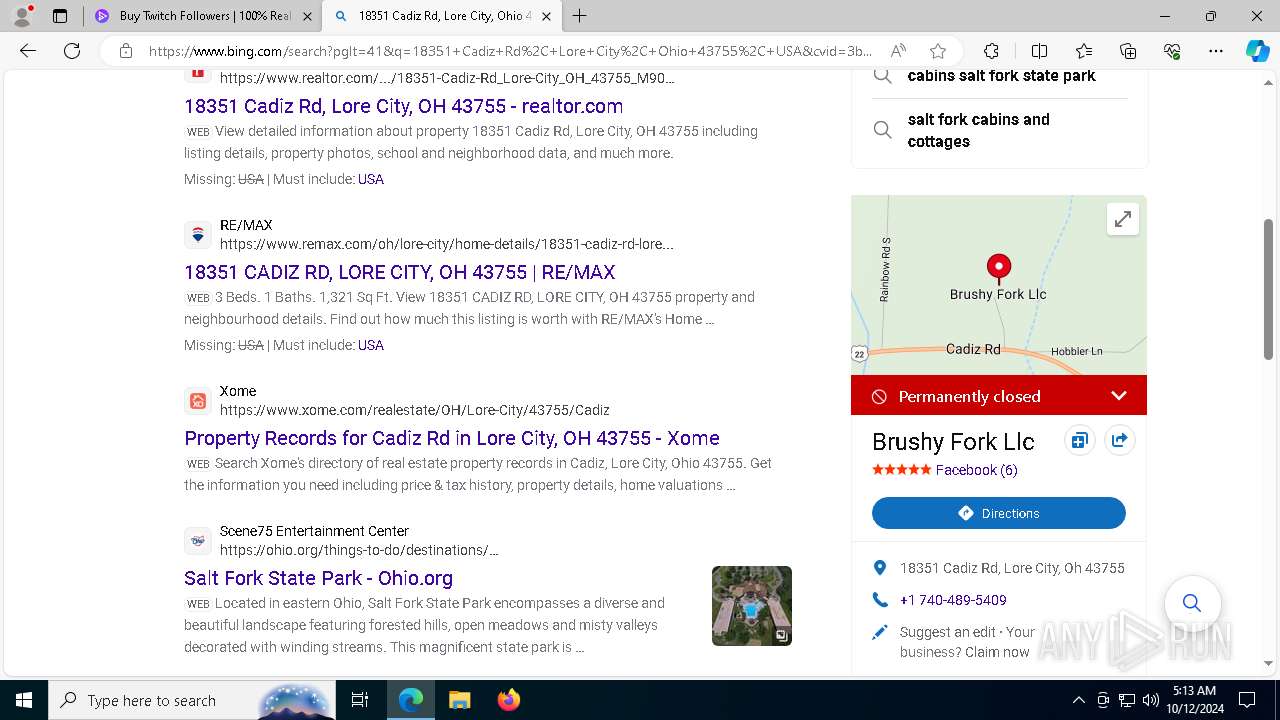Click the map pin on Brushy Fork Llc

coord(998,268)
